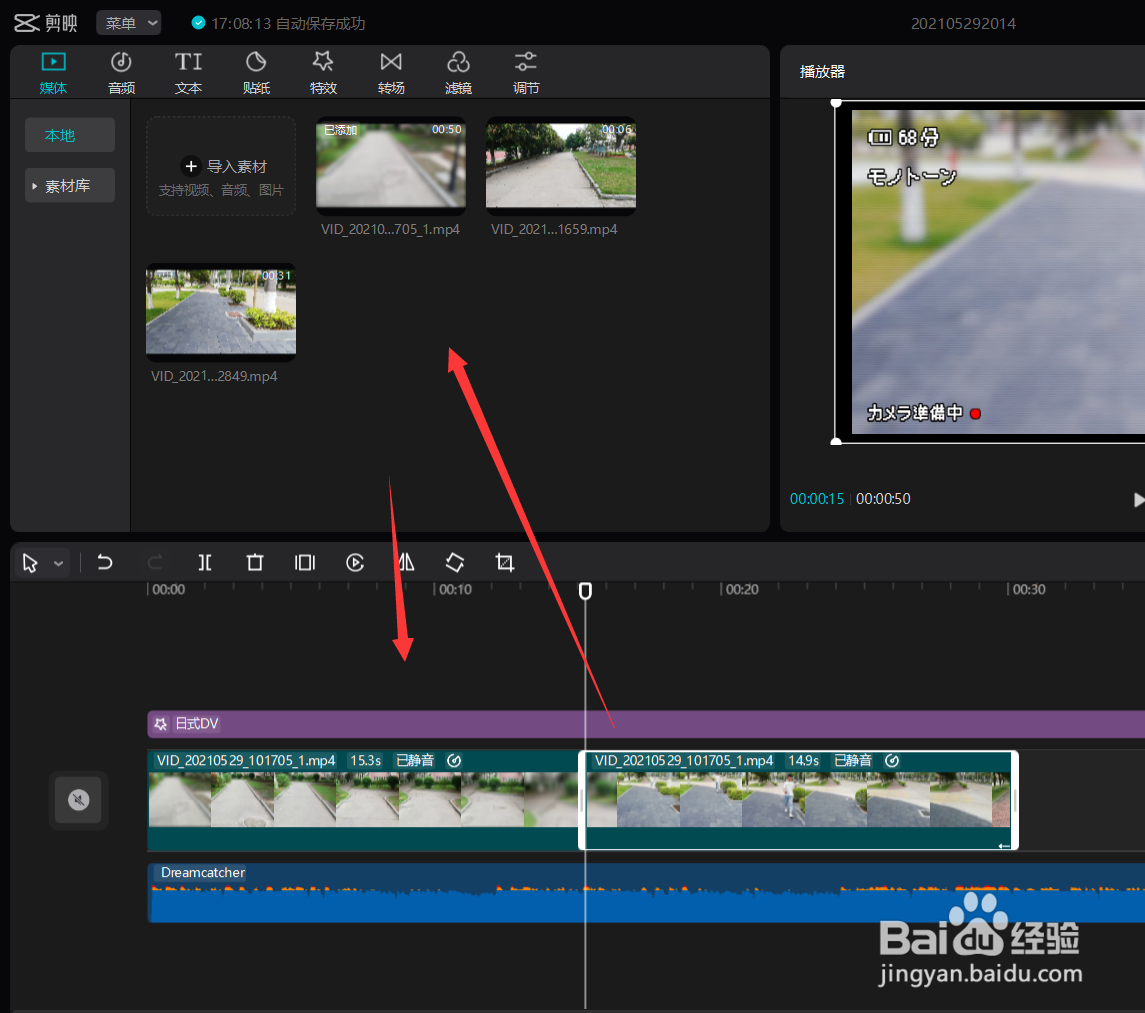Redo the last undone edit

pyautogui.click(x=155, y=562)
